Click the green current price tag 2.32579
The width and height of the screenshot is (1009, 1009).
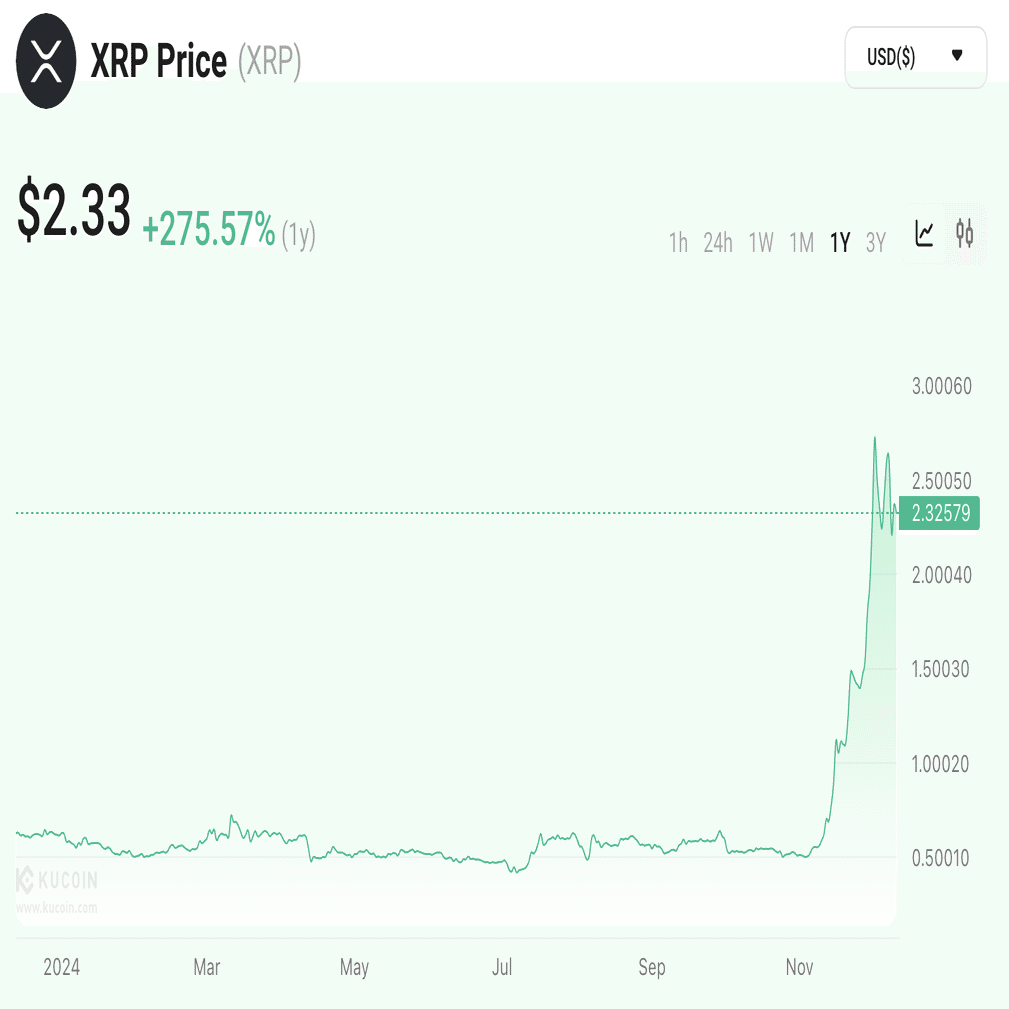(x=937, y=513)
